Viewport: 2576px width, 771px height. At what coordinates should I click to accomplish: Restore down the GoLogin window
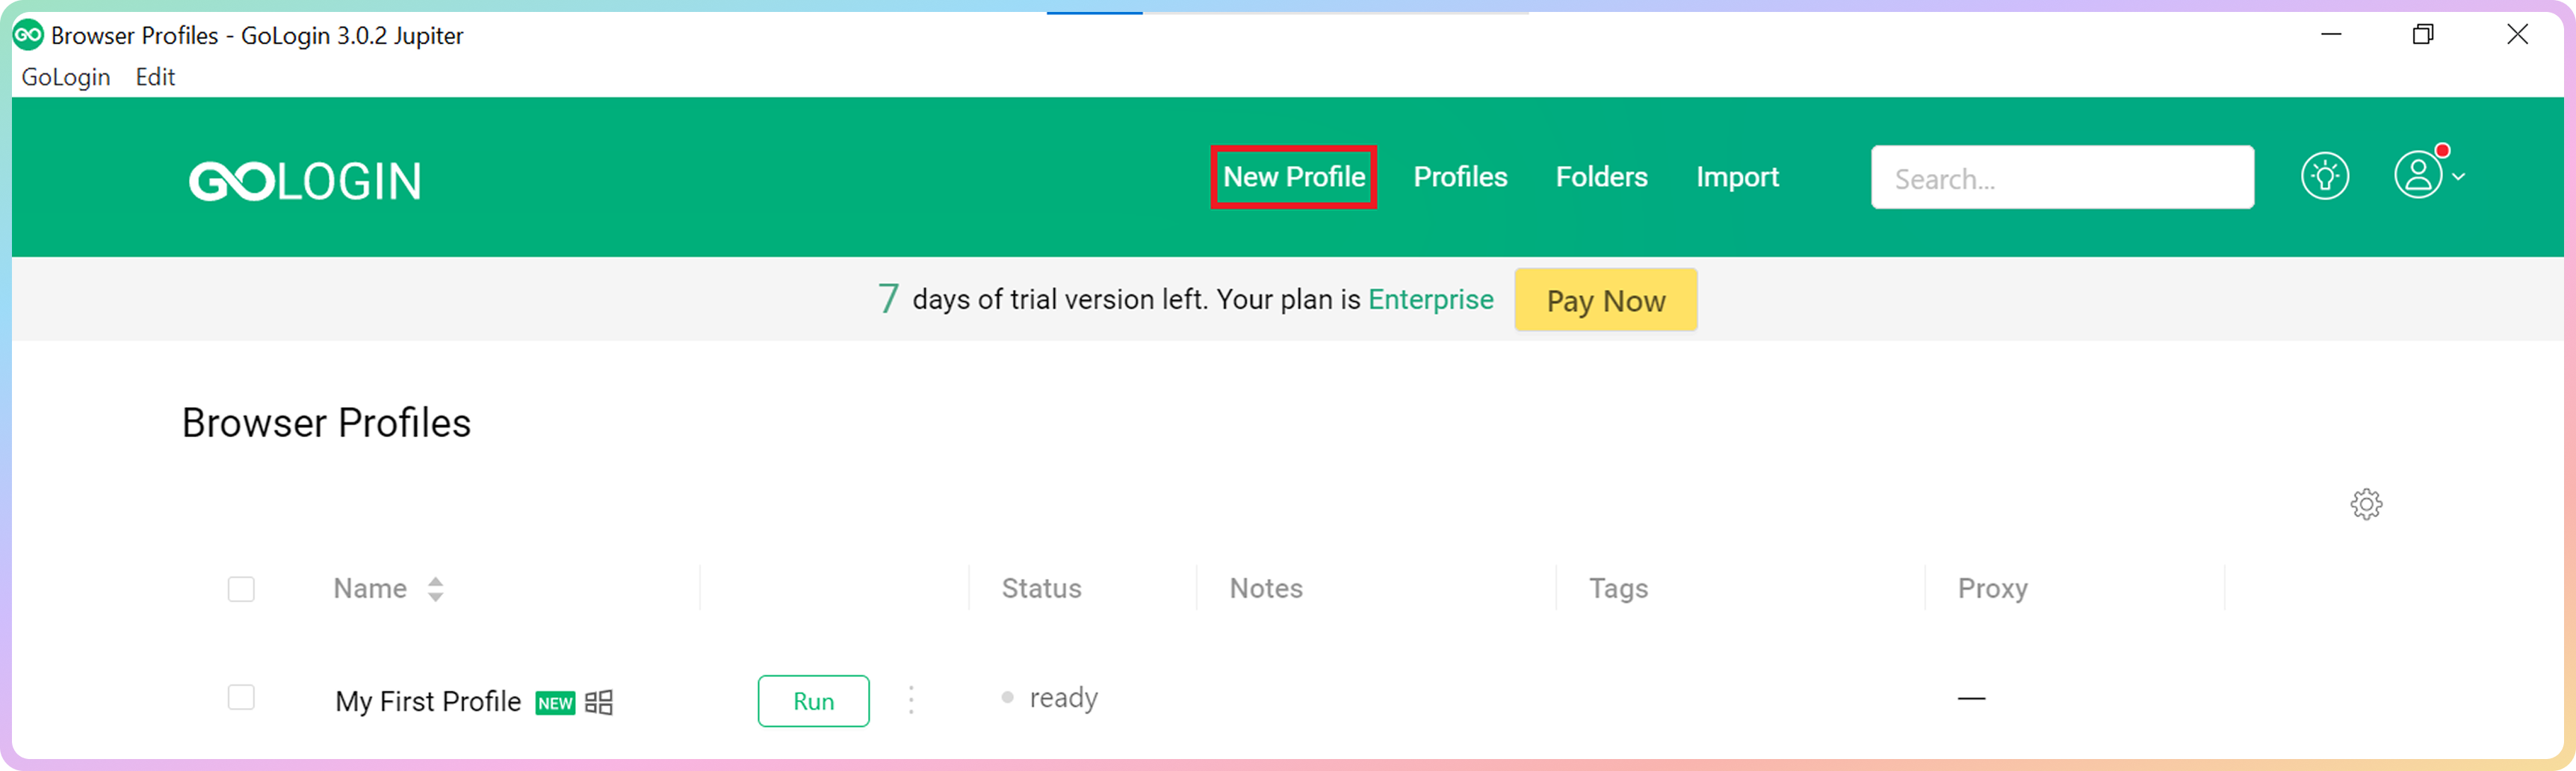(x=2422, y=35)
